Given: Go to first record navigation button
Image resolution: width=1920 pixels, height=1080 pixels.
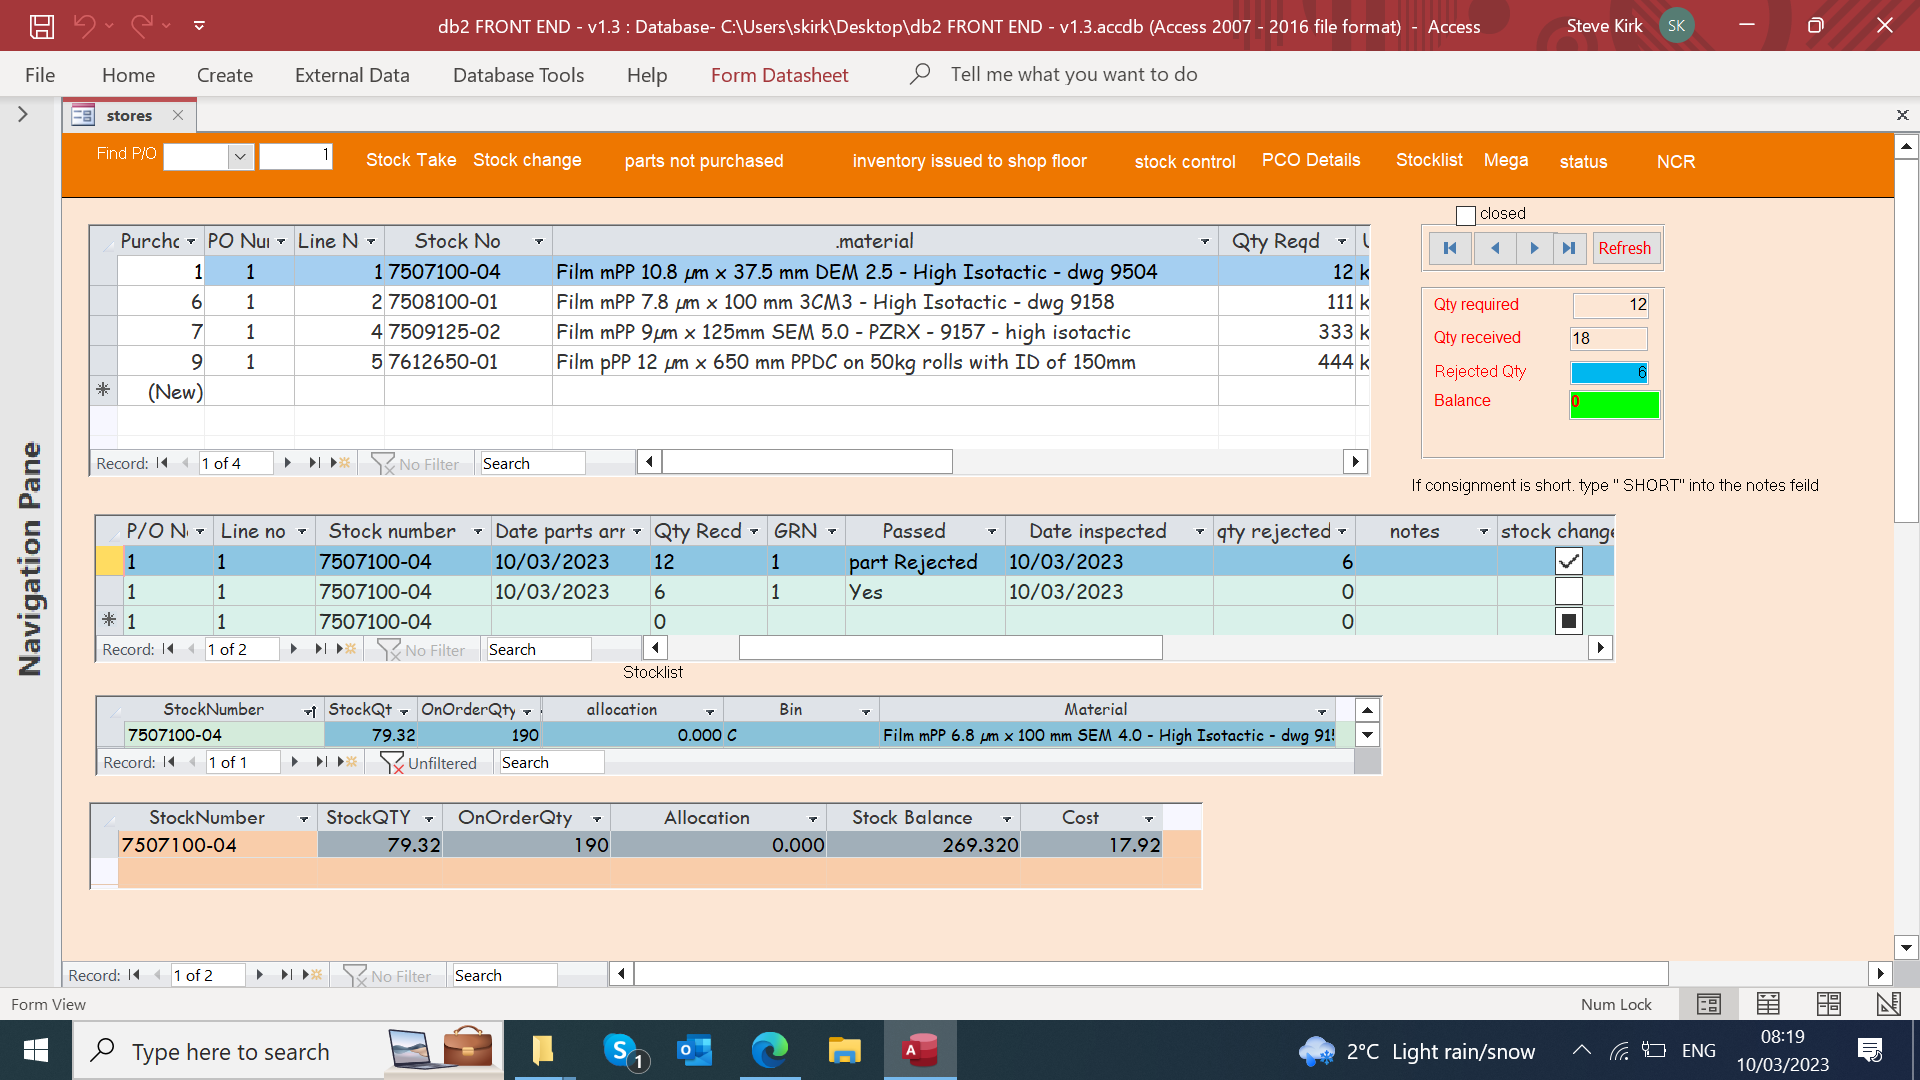Looking at the screenshot, I should point(1450,248).
